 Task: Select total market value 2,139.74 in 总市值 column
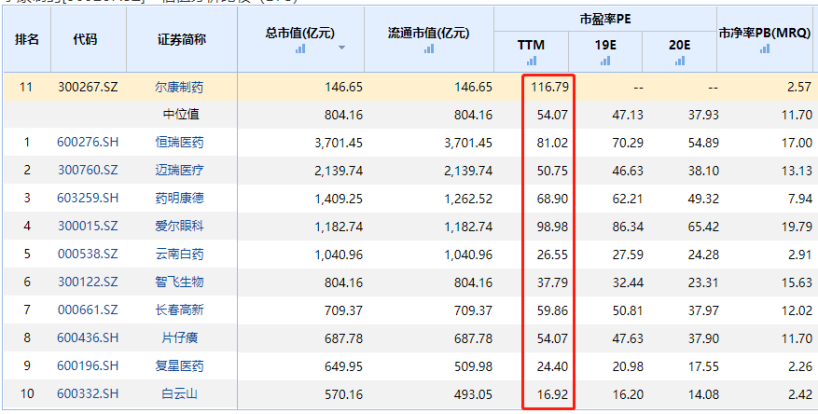(339, 171)
